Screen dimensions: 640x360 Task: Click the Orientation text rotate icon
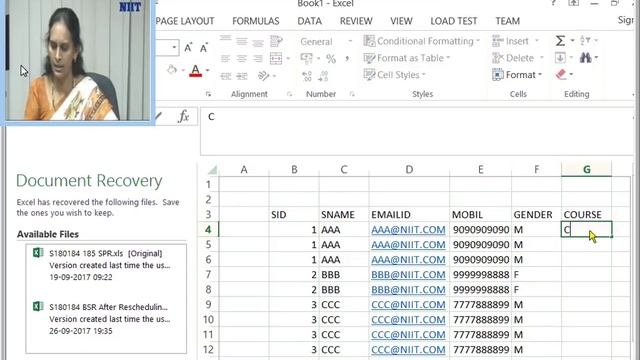(263, 76)
